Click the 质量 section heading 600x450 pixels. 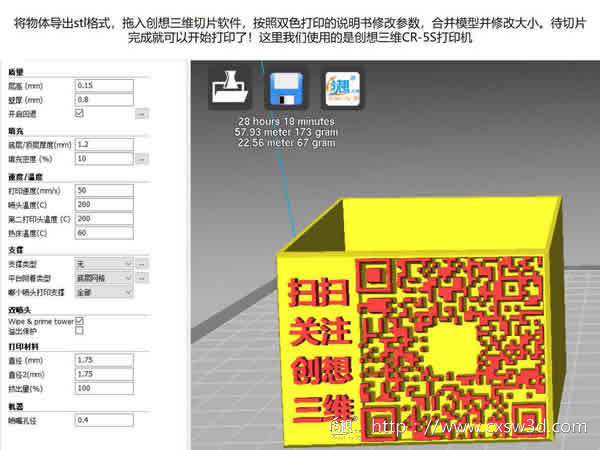click(x=16, y=72)
